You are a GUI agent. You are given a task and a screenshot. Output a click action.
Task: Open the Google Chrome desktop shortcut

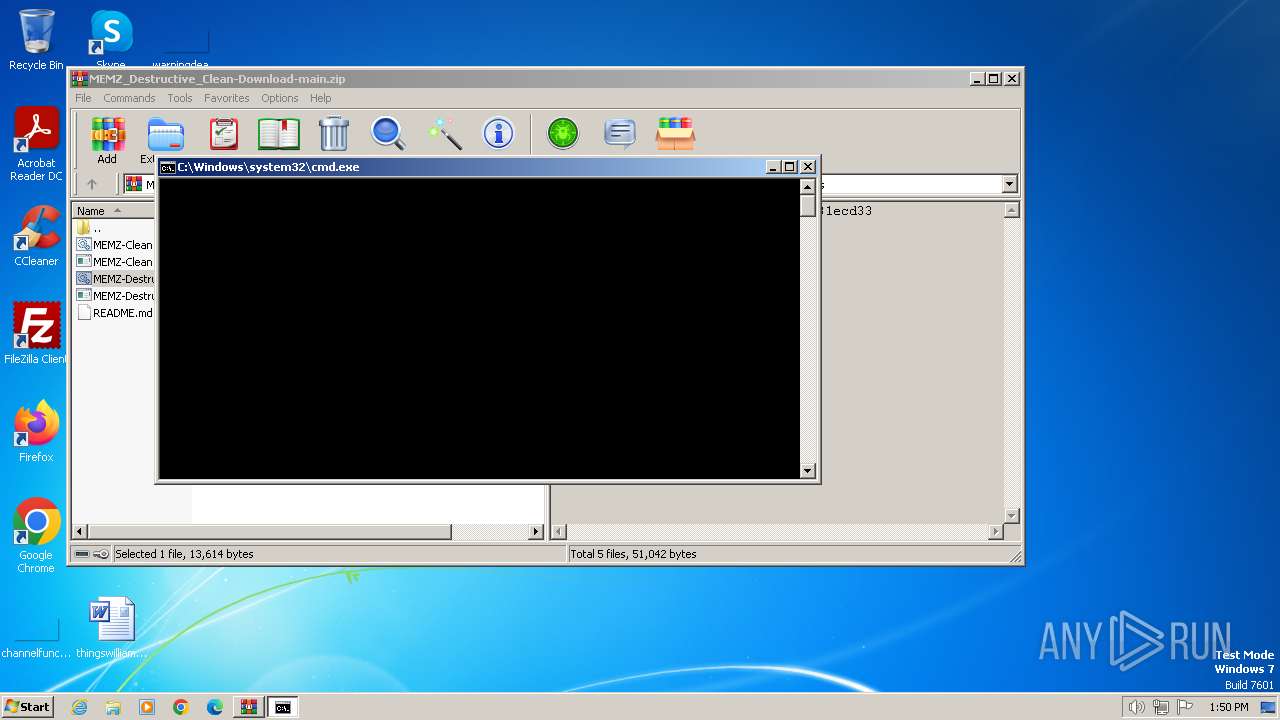tap(36, 536)
